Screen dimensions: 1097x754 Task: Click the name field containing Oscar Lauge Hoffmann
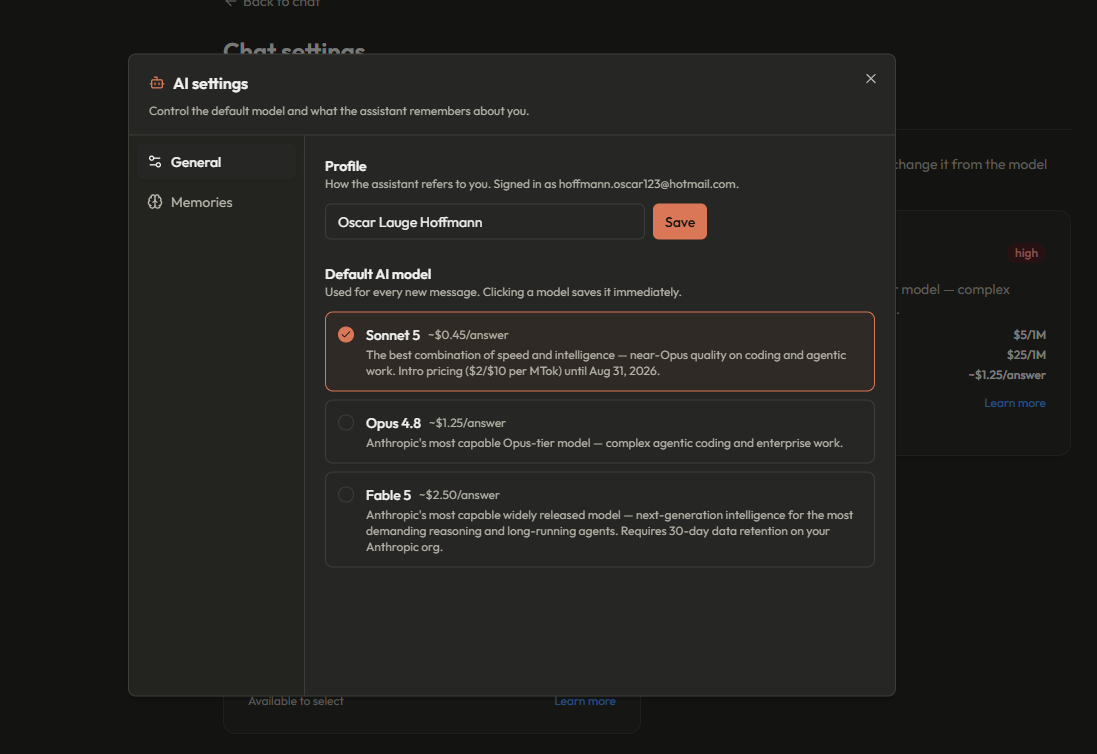pyautogui.click(x=484, y=222)
